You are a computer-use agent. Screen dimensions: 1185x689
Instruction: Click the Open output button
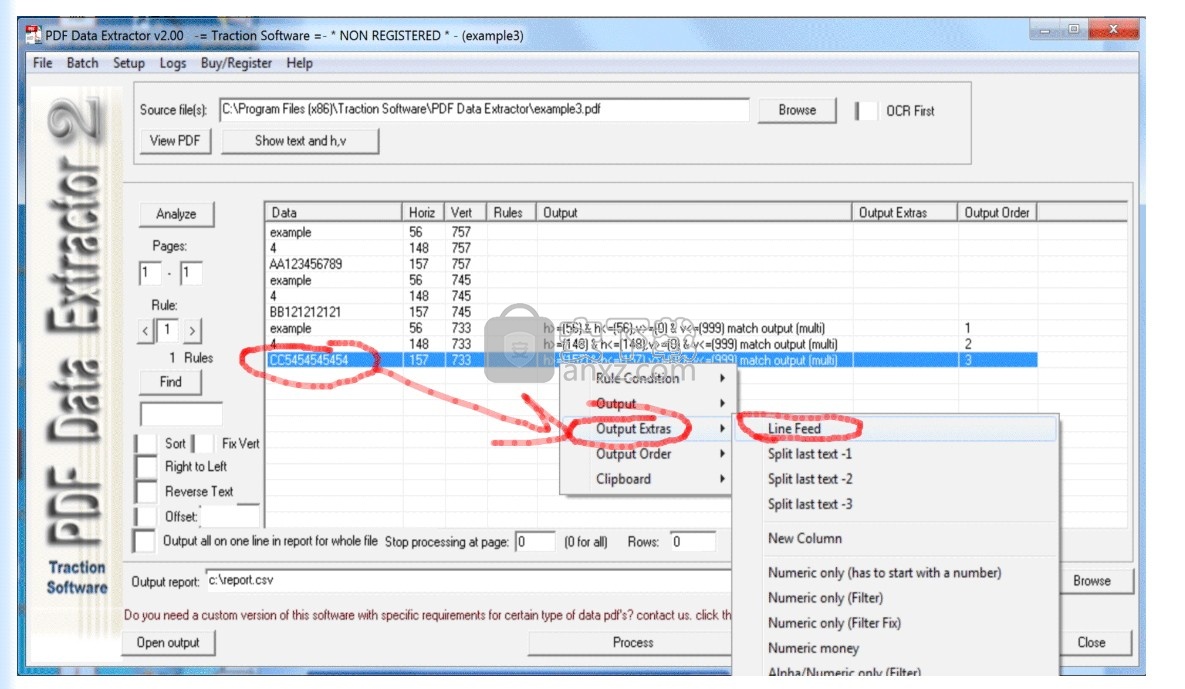click(168, 642)
